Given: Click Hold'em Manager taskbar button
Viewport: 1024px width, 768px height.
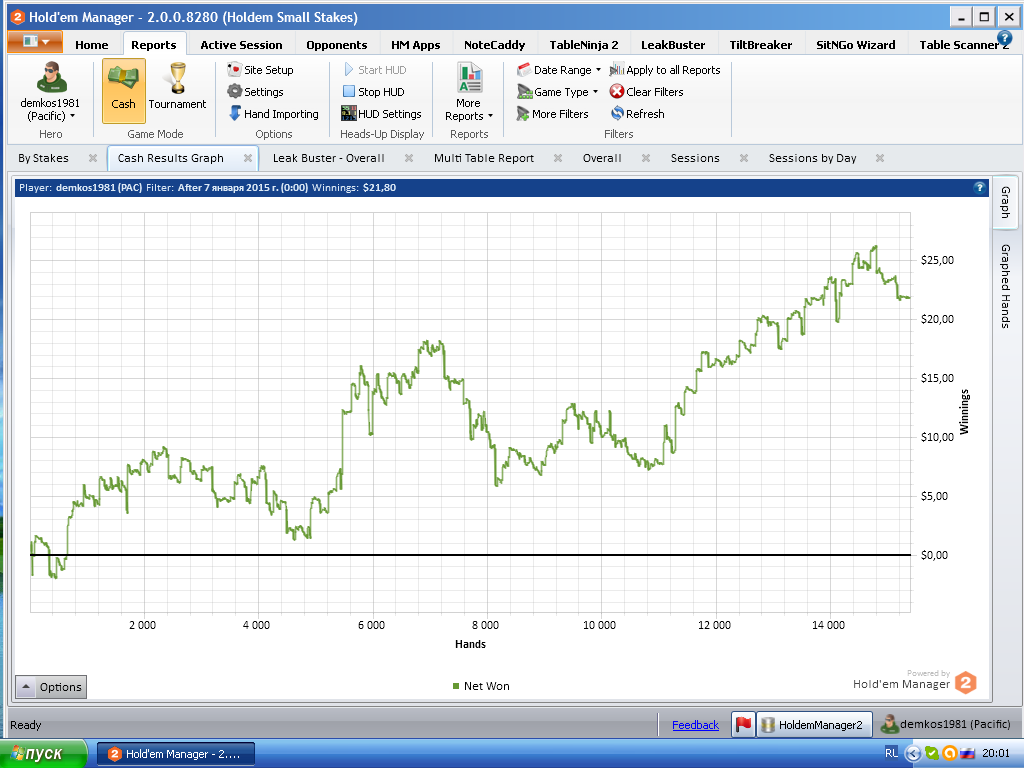Looking at the screenshot, I should 176,754.
